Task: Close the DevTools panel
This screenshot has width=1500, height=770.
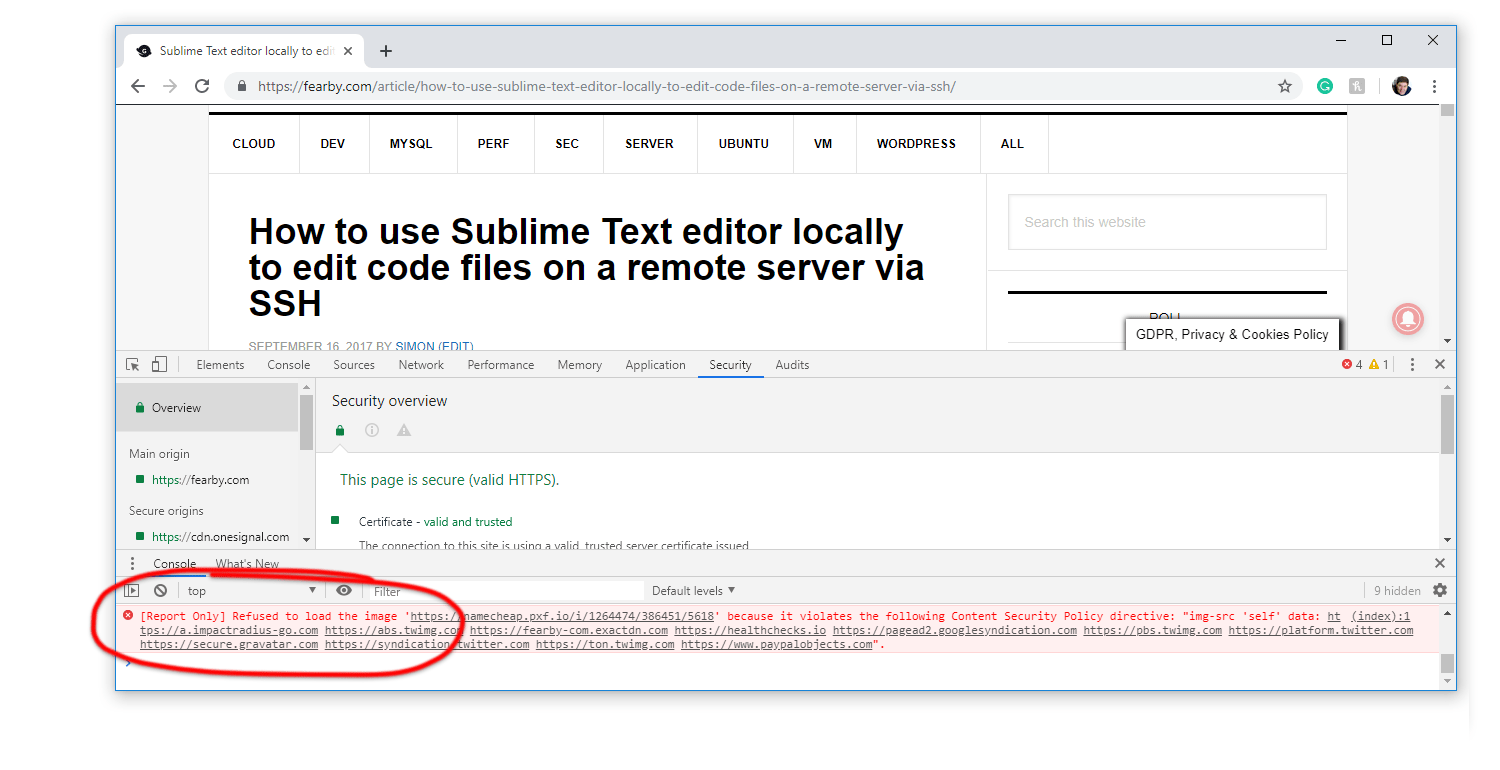Action: tap(1440, 365)
